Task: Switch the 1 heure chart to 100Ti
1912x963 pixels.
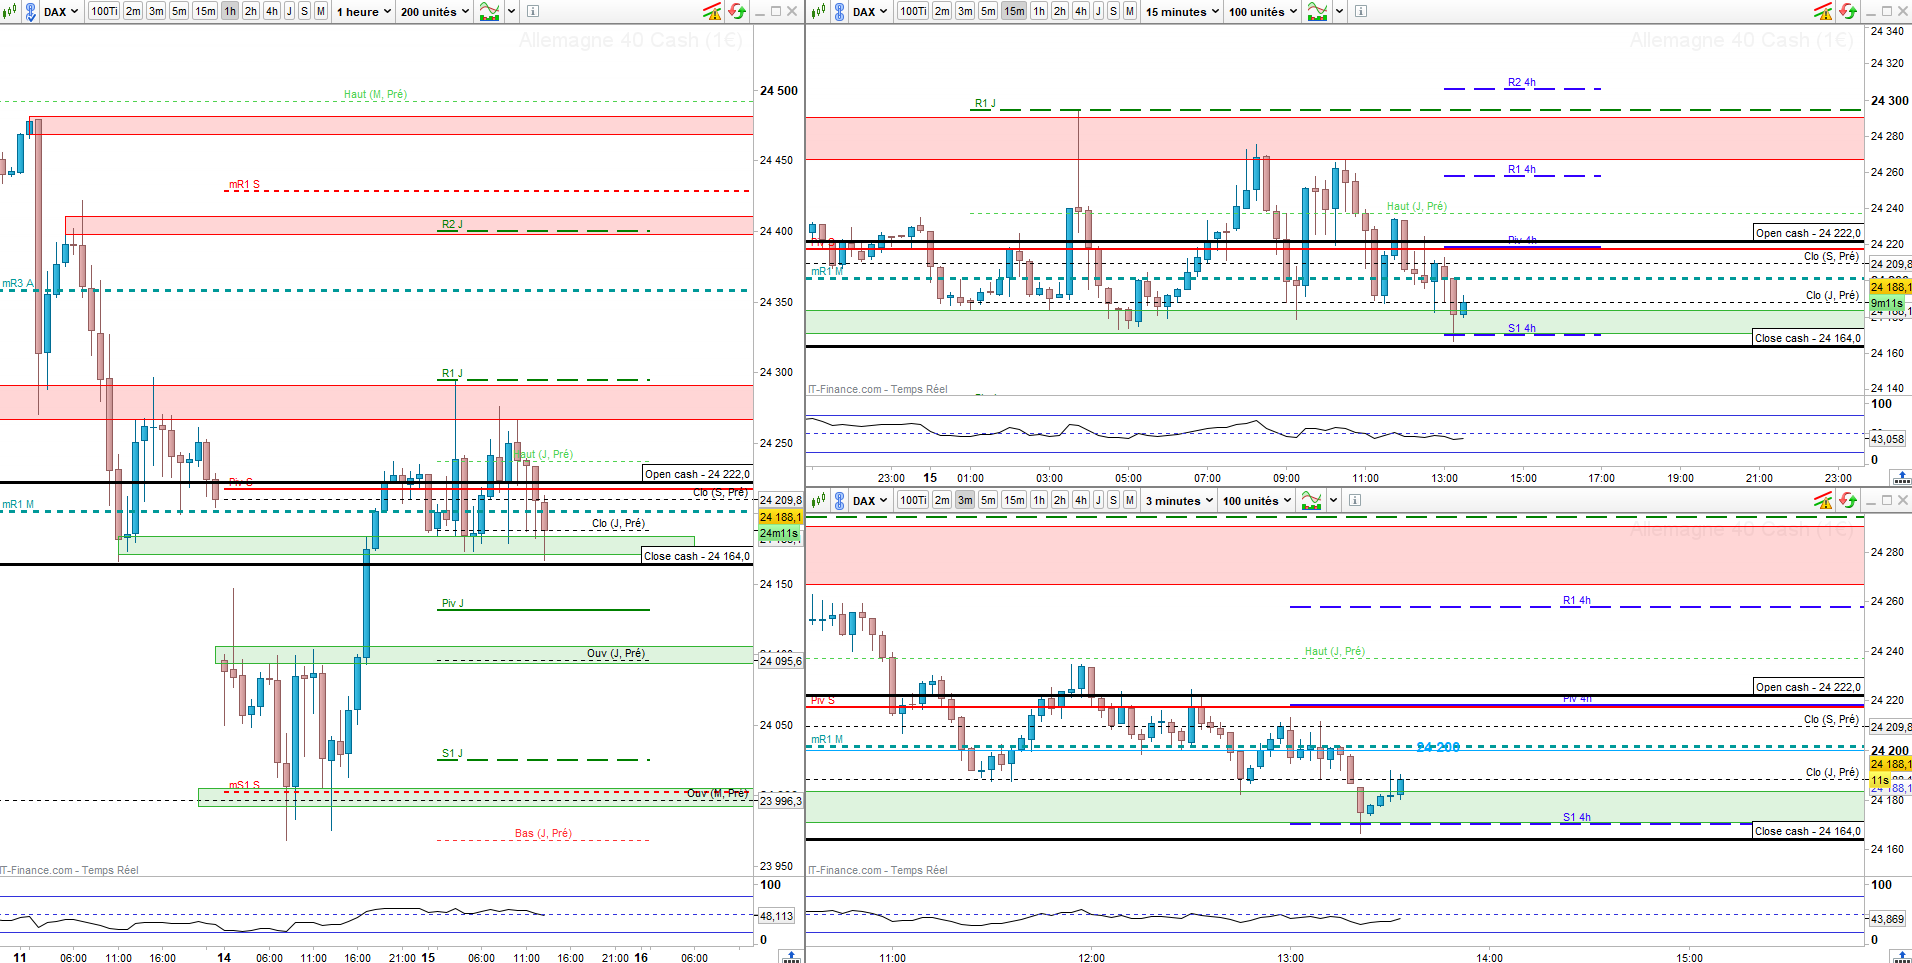Action: pos(104,12)
